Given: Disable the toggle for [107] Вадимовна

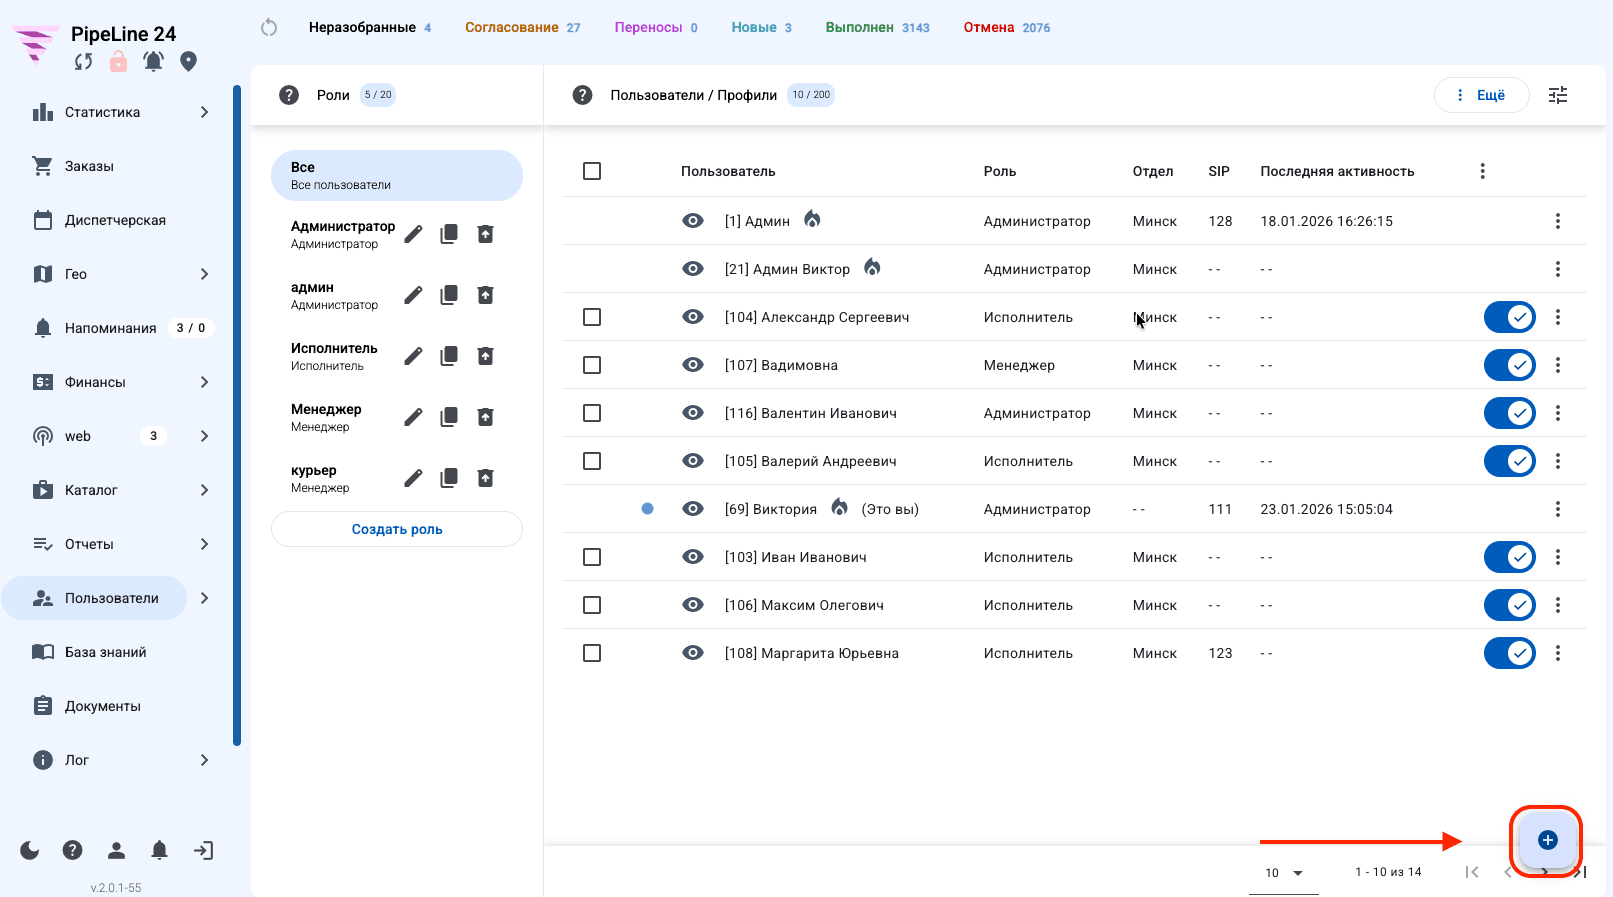Looking at the screenshot, I should tap(1509, 365).
